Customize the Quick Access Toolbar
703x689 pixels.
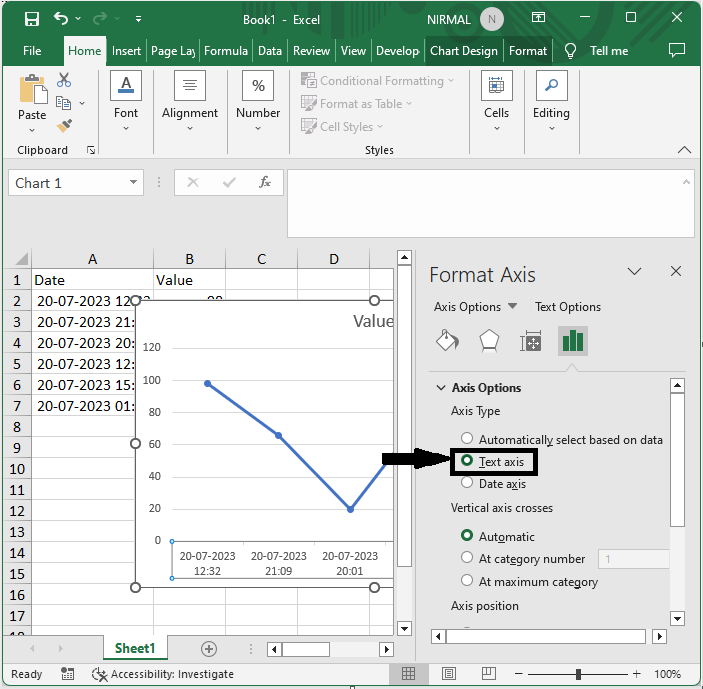point(138,19)
